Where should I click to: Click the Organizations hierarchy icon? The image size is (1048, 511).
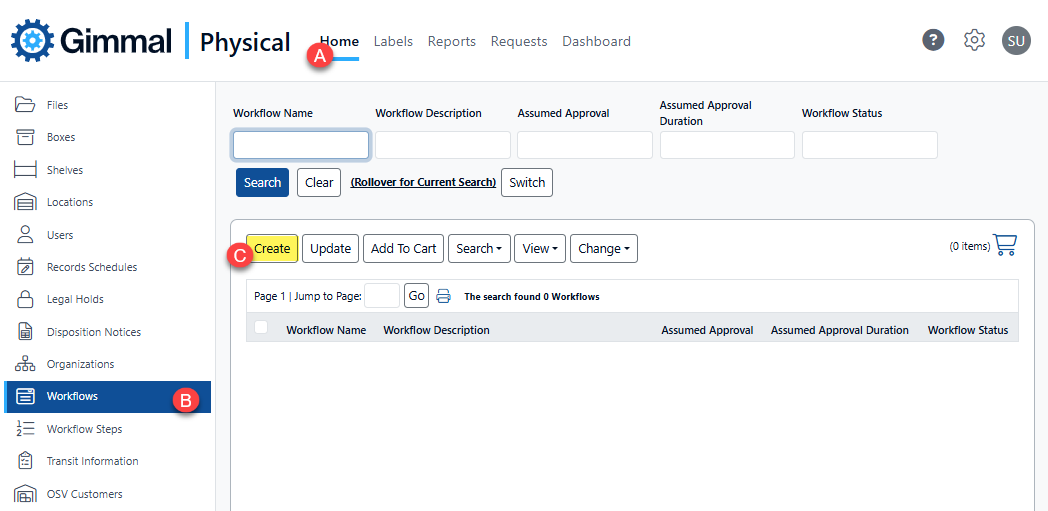coord(25,364)
